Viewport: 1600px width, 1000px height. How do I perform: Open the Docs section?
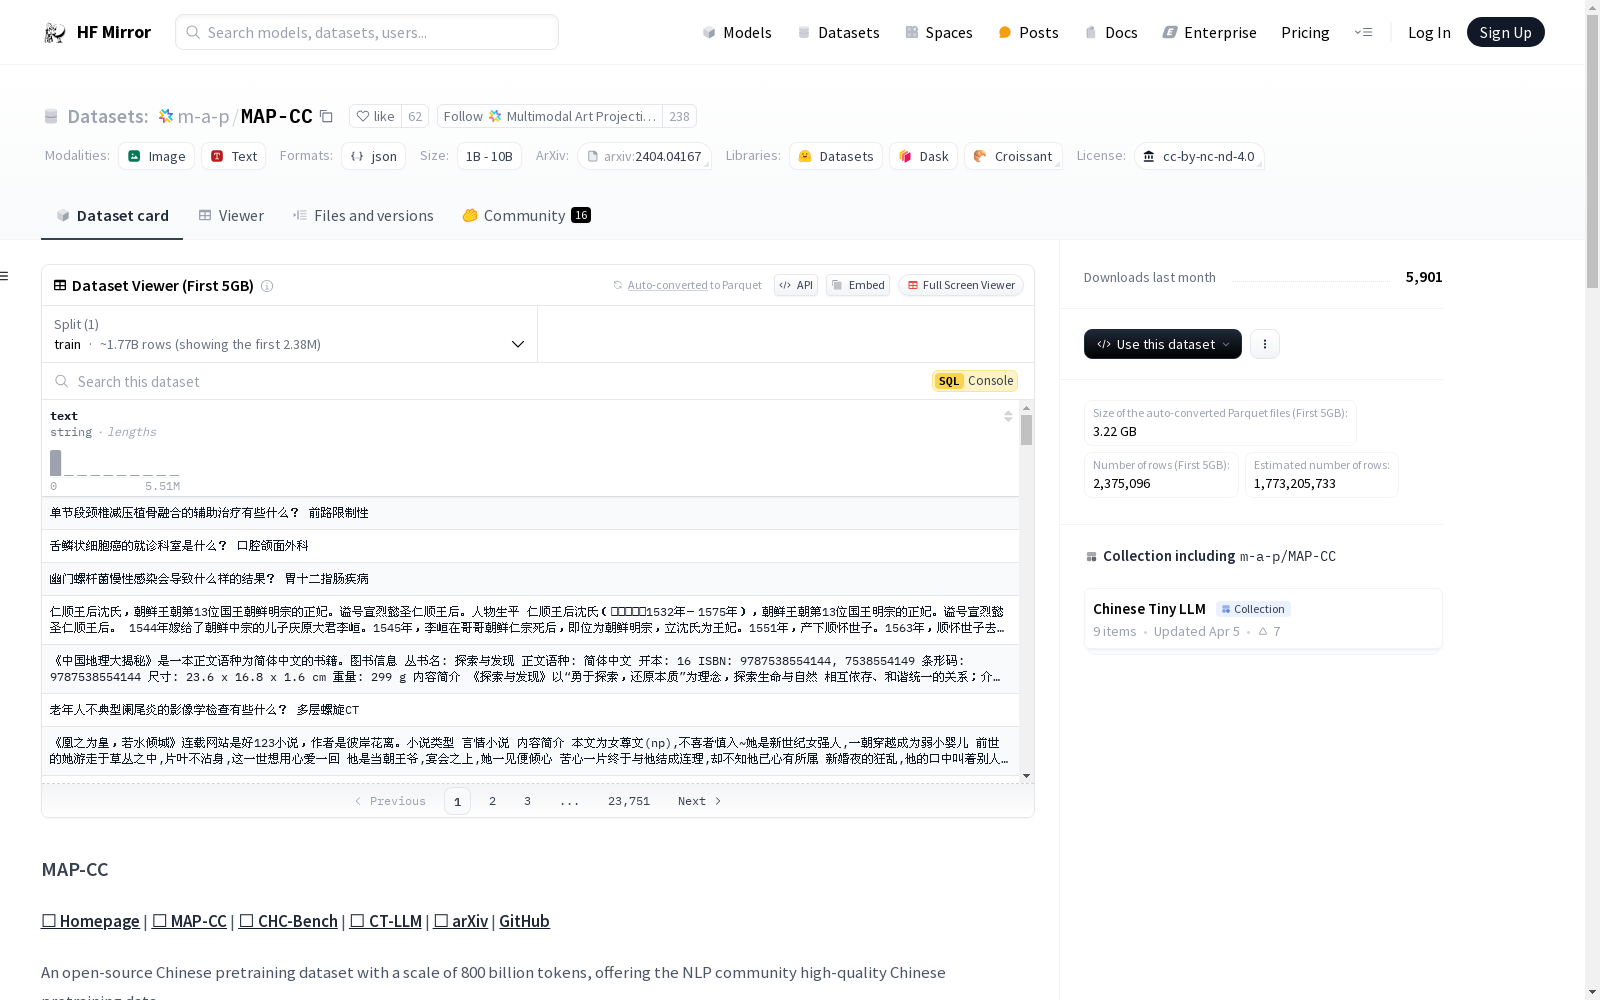[x=1111, y=32]
